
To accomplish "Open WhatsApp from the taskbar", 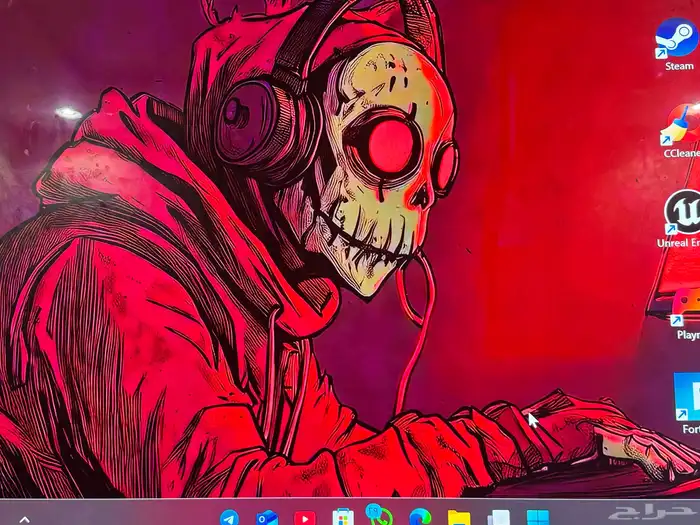I will pos(380,516).
